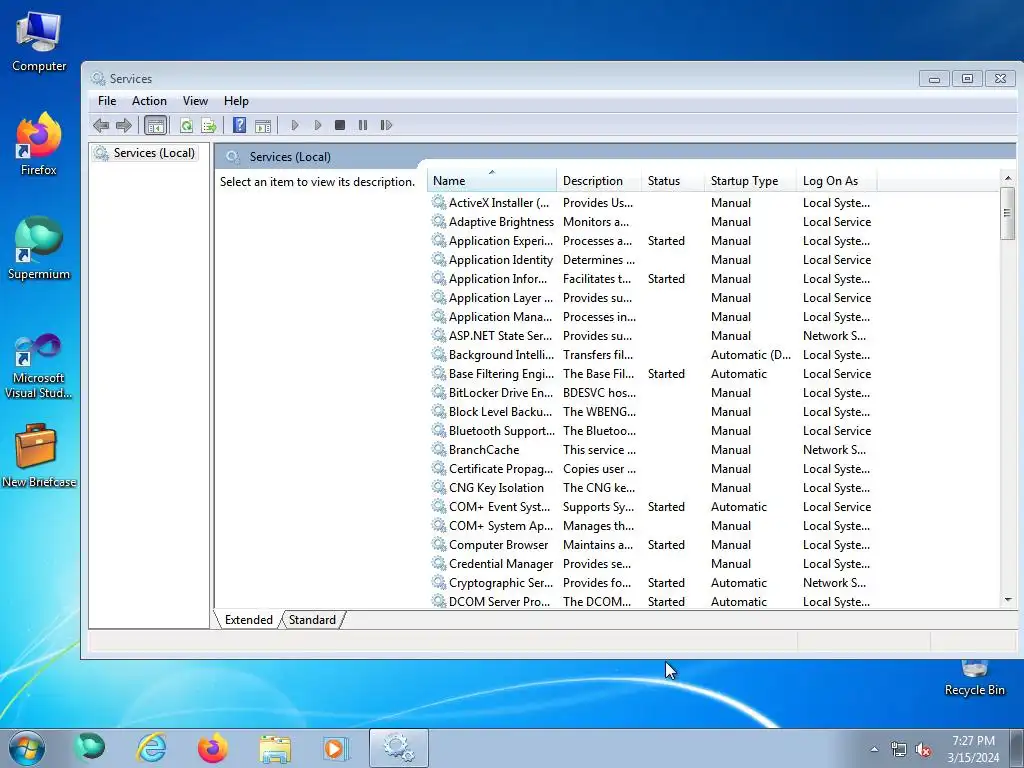Viewport: 1024px width, 768px height.
Task: Open Windows Explorer folder taskbar icon
Action: [275, 748]
